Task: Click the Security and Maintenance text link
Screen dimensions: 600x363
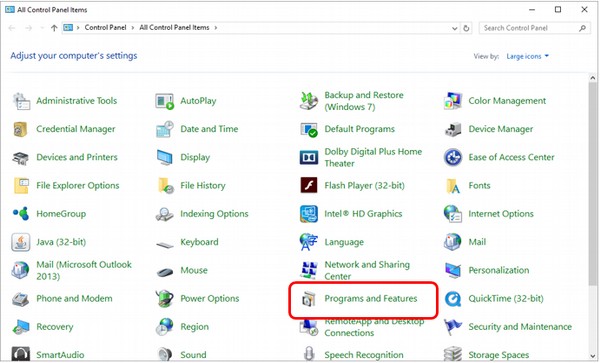Action: coord(520,327)
